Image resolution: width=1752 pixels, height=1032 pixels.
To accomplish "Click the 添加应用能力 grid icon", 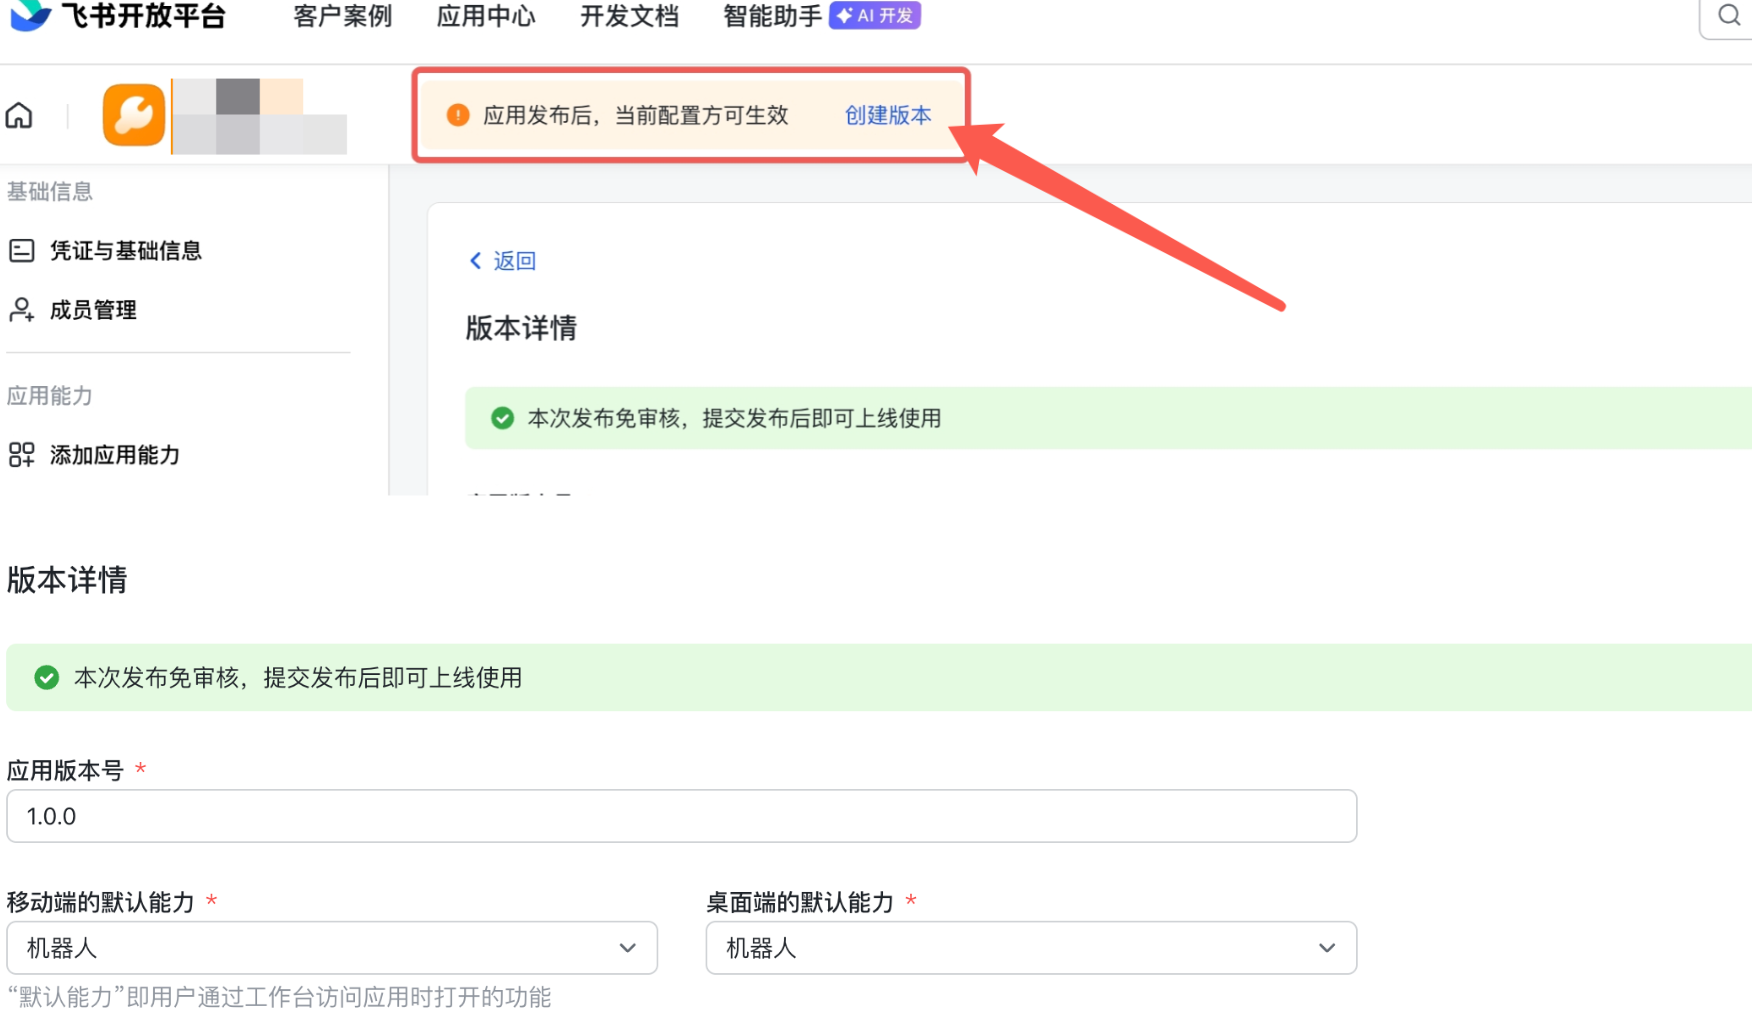I will (x=21, y=455).
